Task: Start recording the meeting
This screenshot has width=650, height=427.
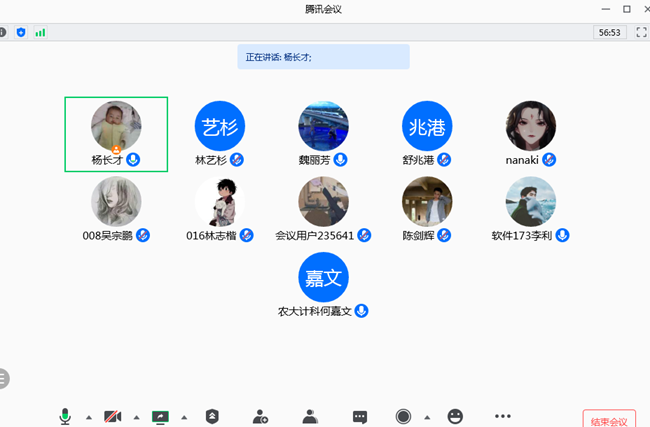Action: click(403, 416)
